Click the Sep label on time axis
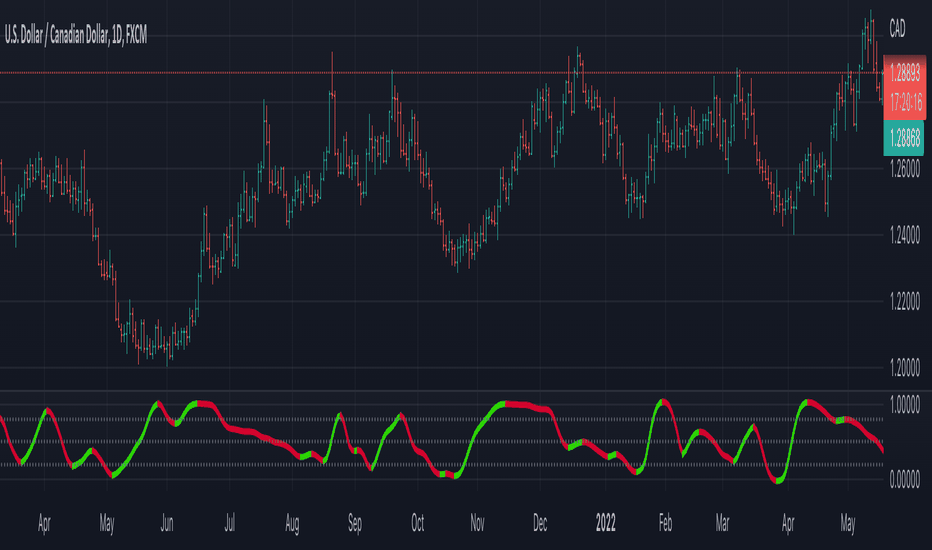Screen dimensions: 932x550 (x=355, y=523)
